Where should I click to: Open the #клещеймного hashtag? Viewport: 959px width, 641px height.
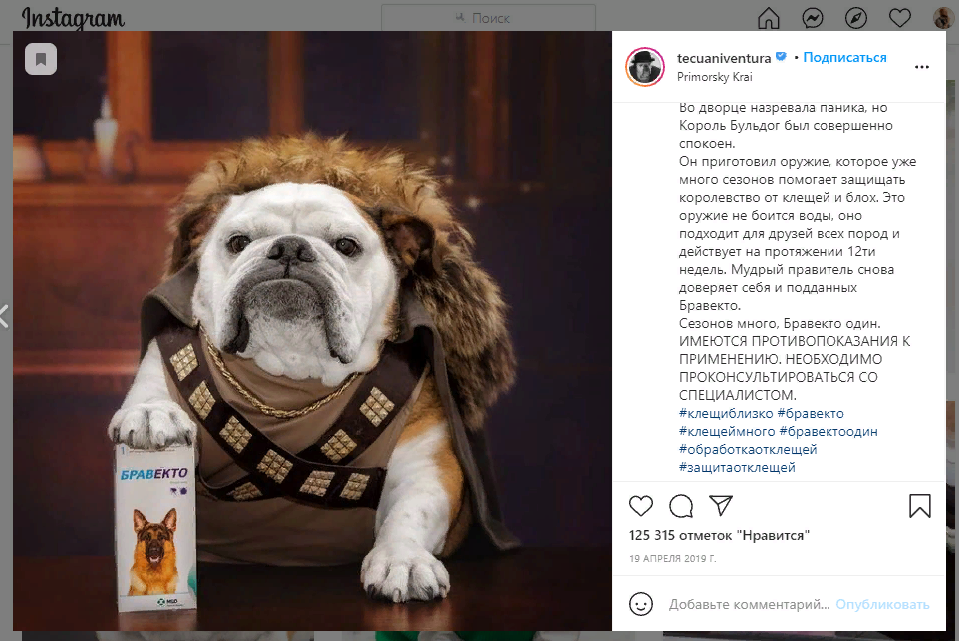727,431
